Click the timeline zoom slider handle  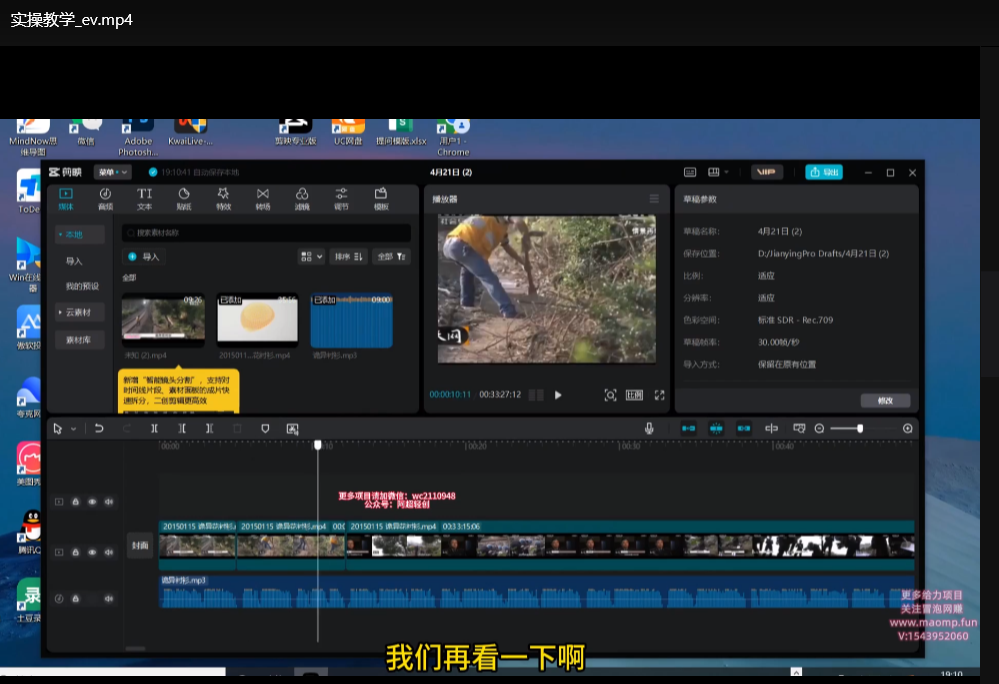860,429
